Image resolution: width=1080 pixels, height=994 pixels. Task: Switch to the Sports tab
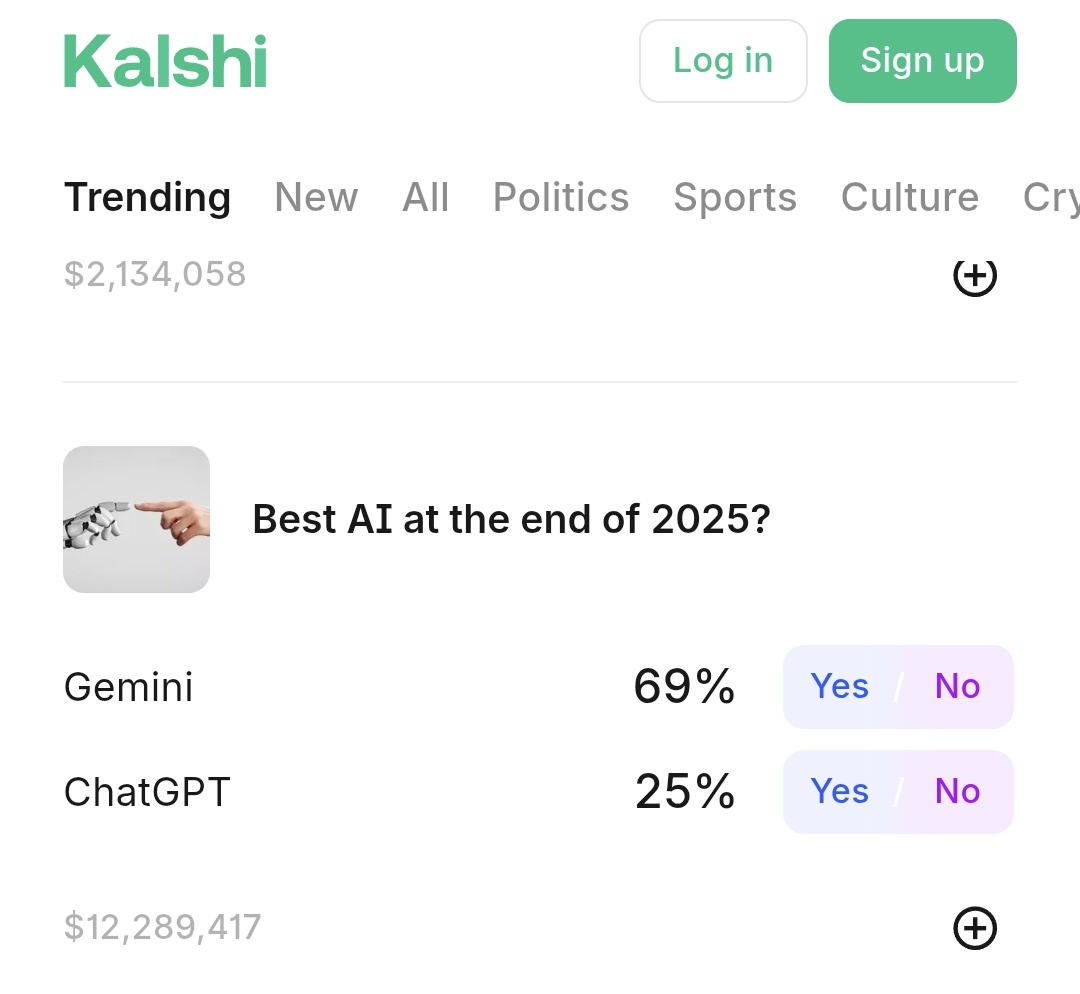pos(735,197)
